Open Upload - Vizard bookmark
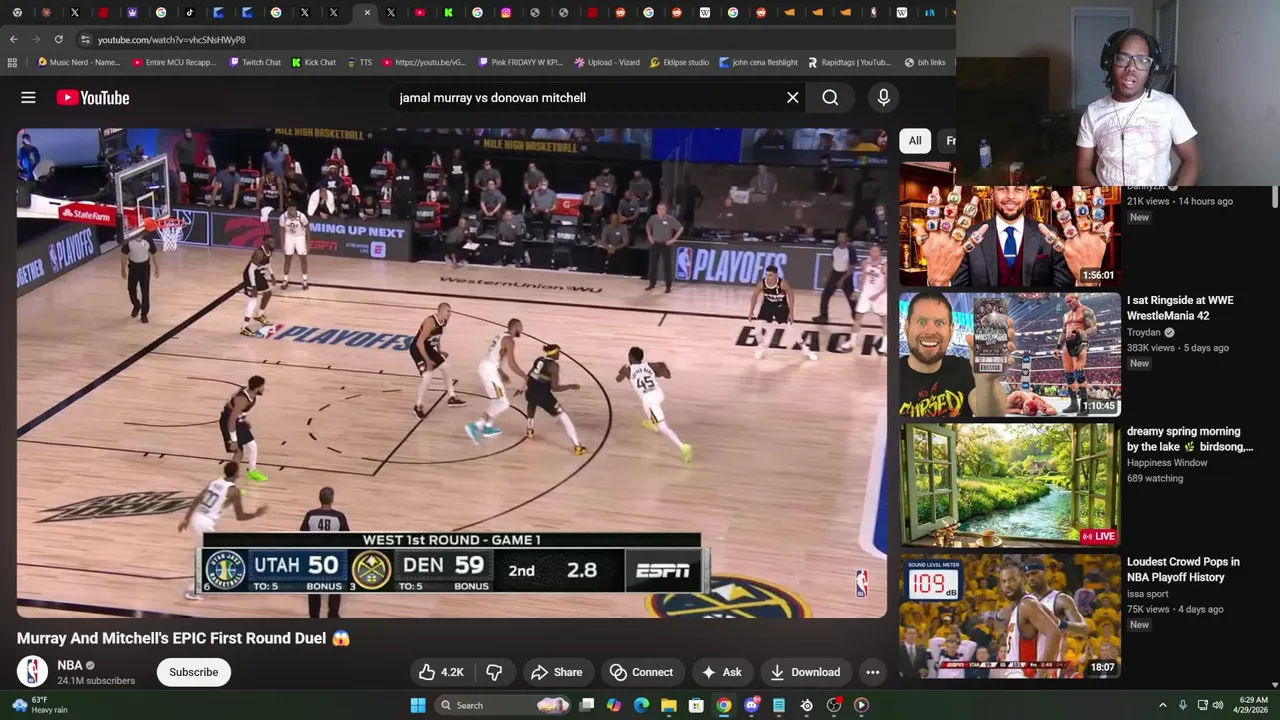This screenshot has height=720, width=1280. coord(607,62)
